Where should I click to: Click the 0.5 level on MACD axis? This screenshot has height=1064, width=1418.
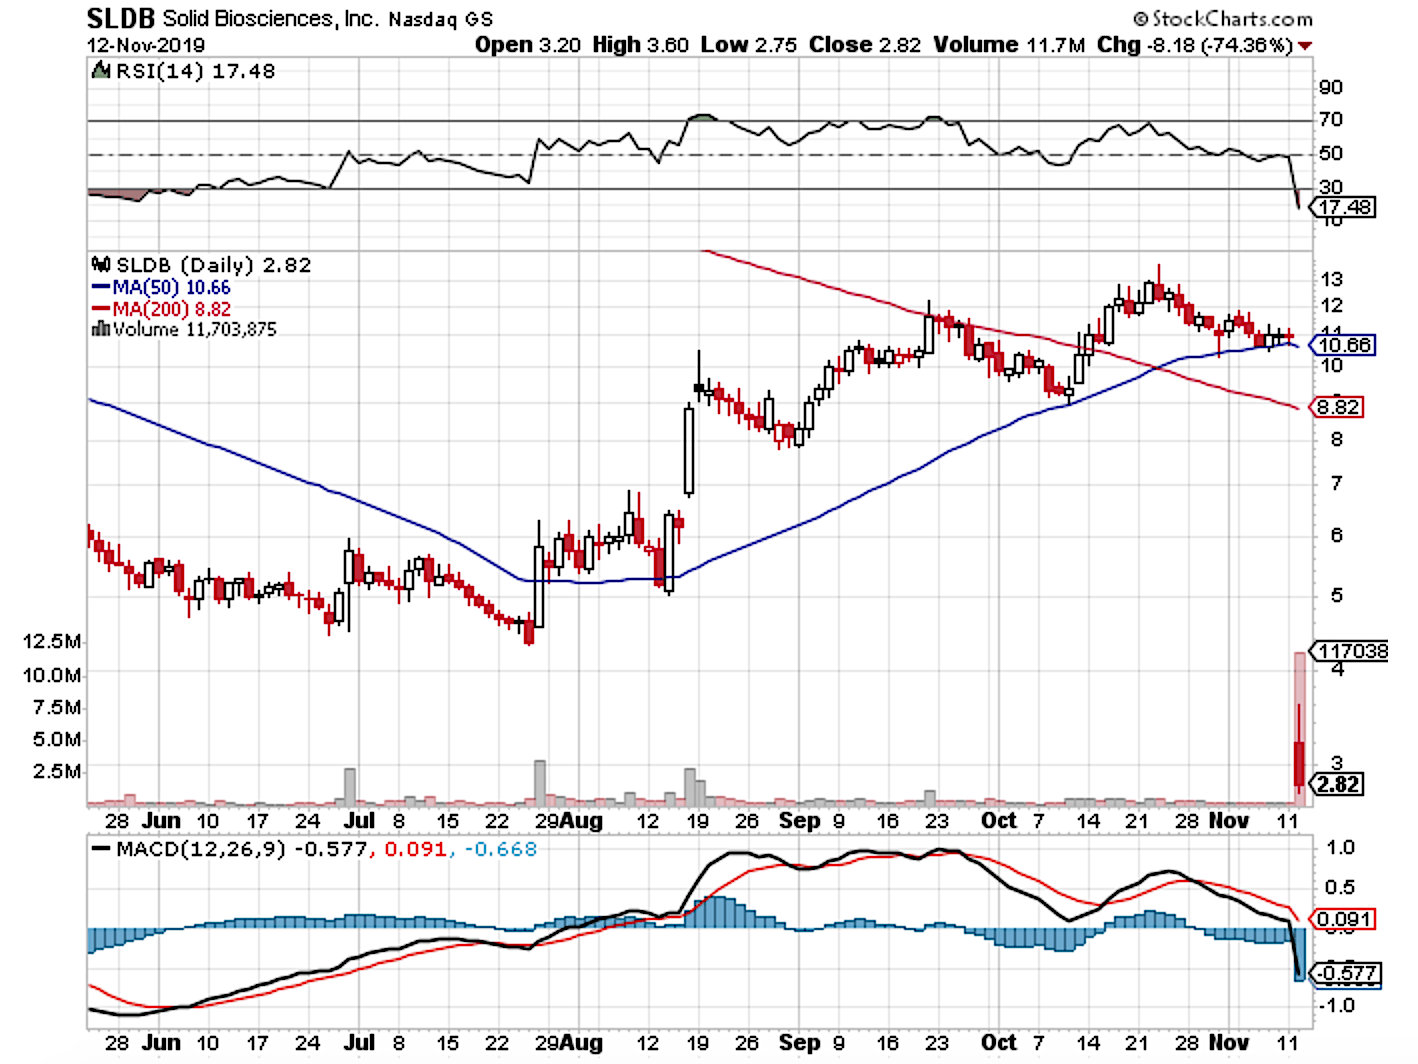pyautogui.click(x=1340, y=888)
